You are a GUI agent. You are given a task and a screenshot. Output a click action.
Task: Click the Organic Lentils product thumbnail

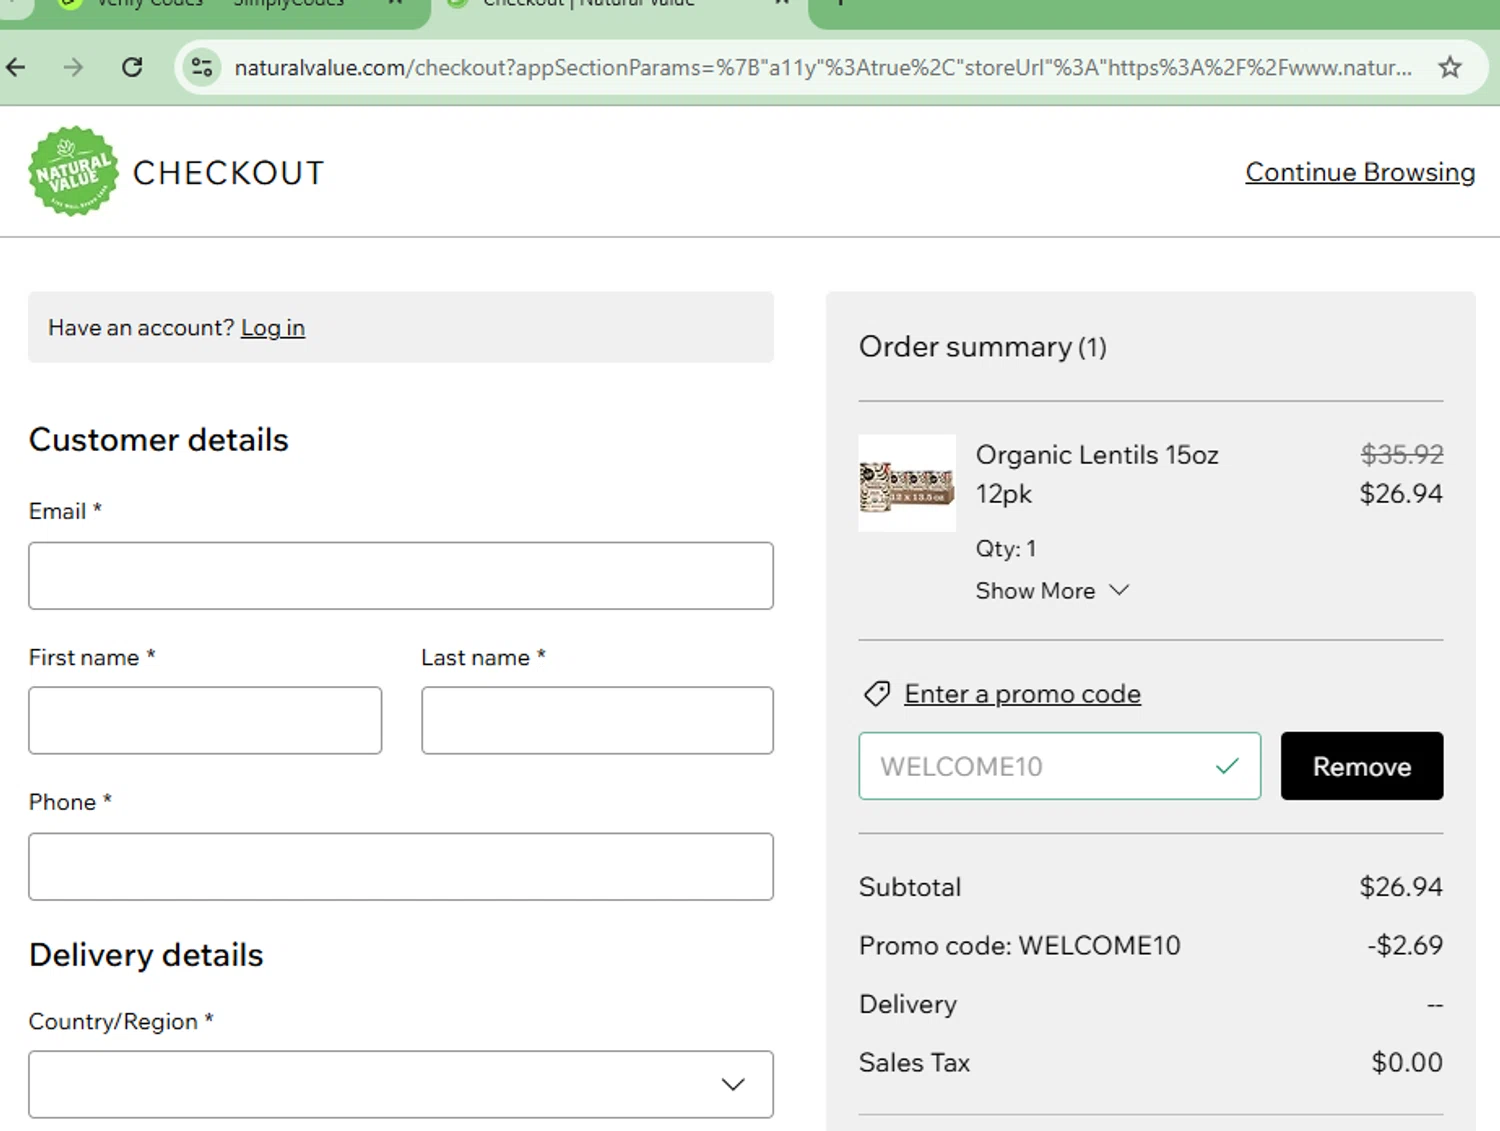click(x=907, y=483)
